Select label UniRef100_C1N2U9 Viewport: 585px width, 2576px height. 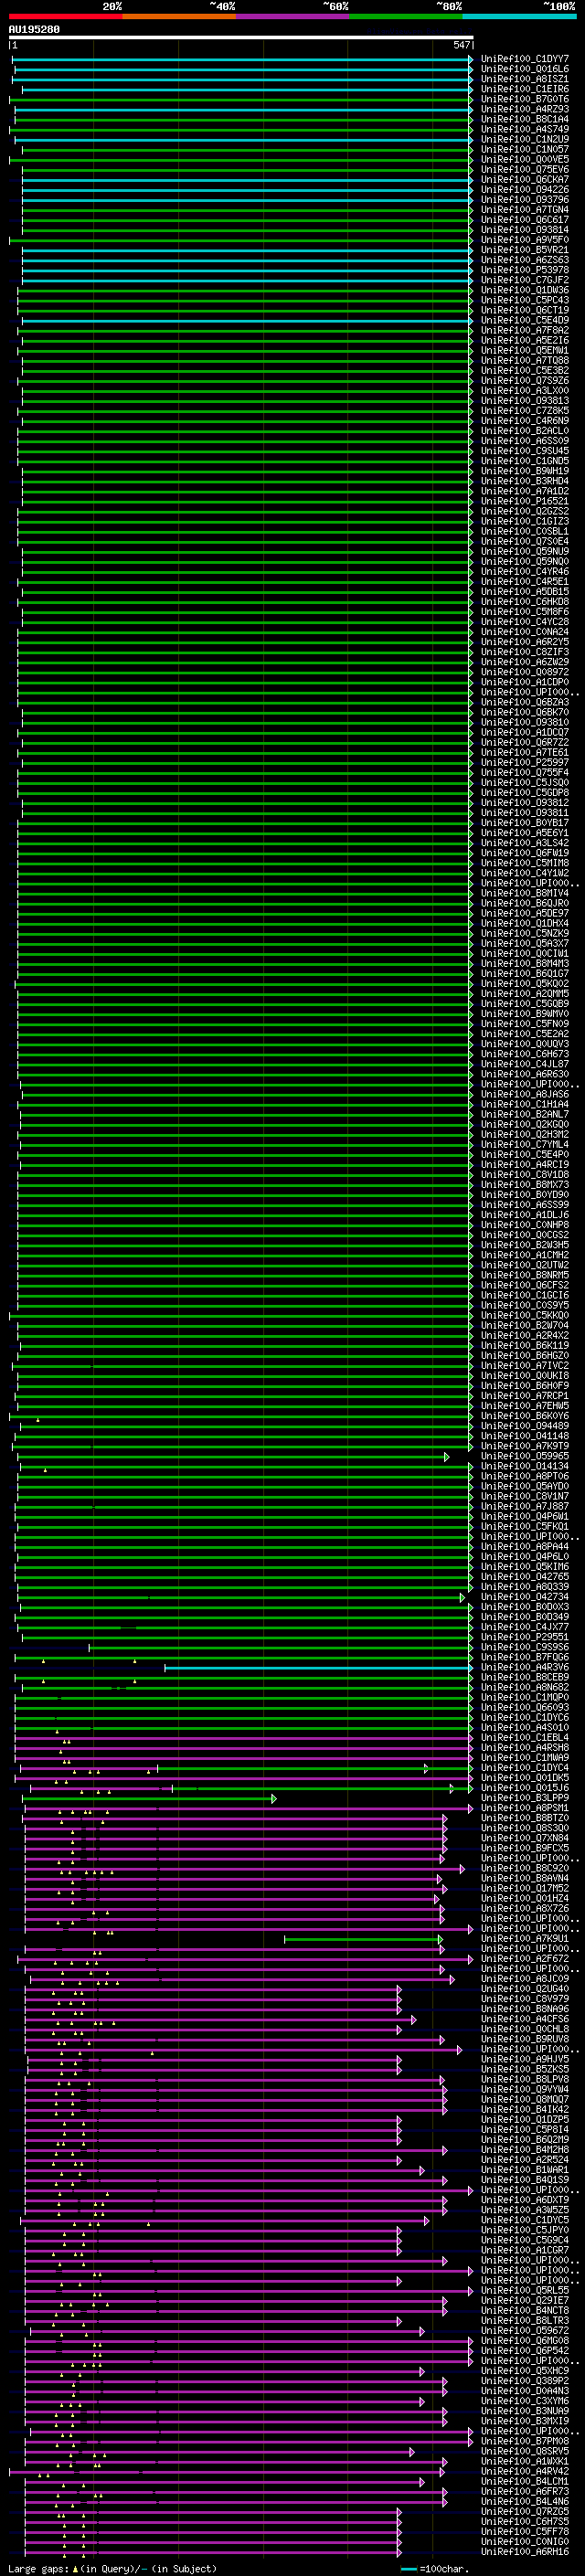pos(525,139)
